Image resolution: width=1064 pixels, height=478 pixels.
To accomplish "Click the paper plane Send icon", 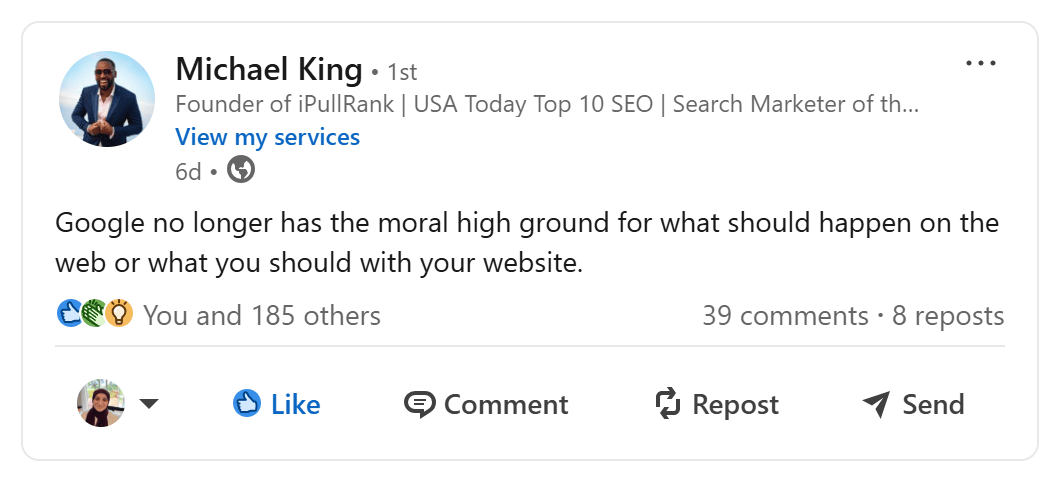I will point(876,404).
